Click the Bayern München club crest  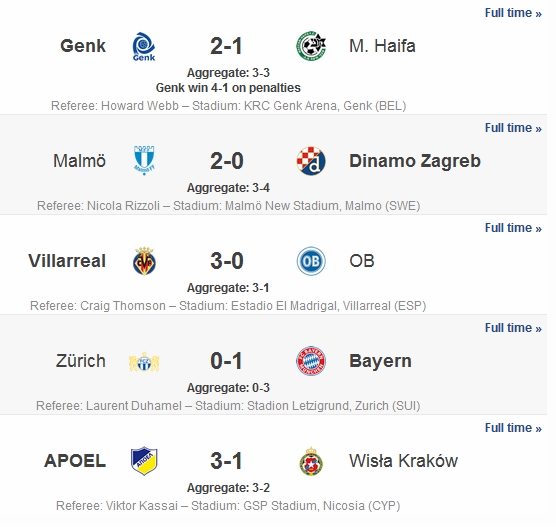[x=311, y=361]
